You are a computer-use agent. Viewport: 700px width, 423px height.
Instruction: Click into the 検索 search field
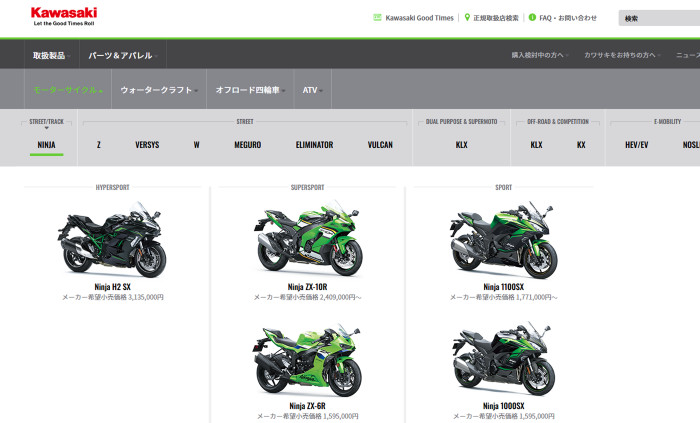pyautogui.click(x=658, y=18)
